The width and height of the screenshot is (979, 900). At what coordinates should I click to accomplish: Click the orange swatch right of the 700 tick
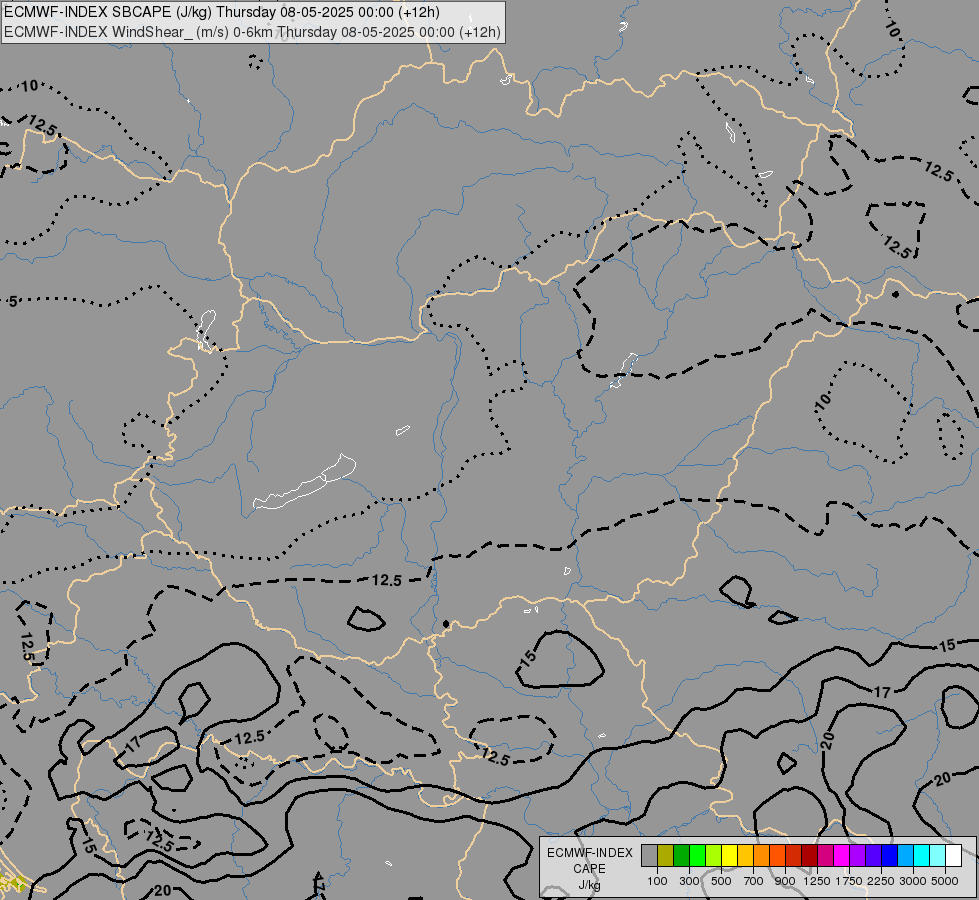pyautogui.click(x=762, y=855)
